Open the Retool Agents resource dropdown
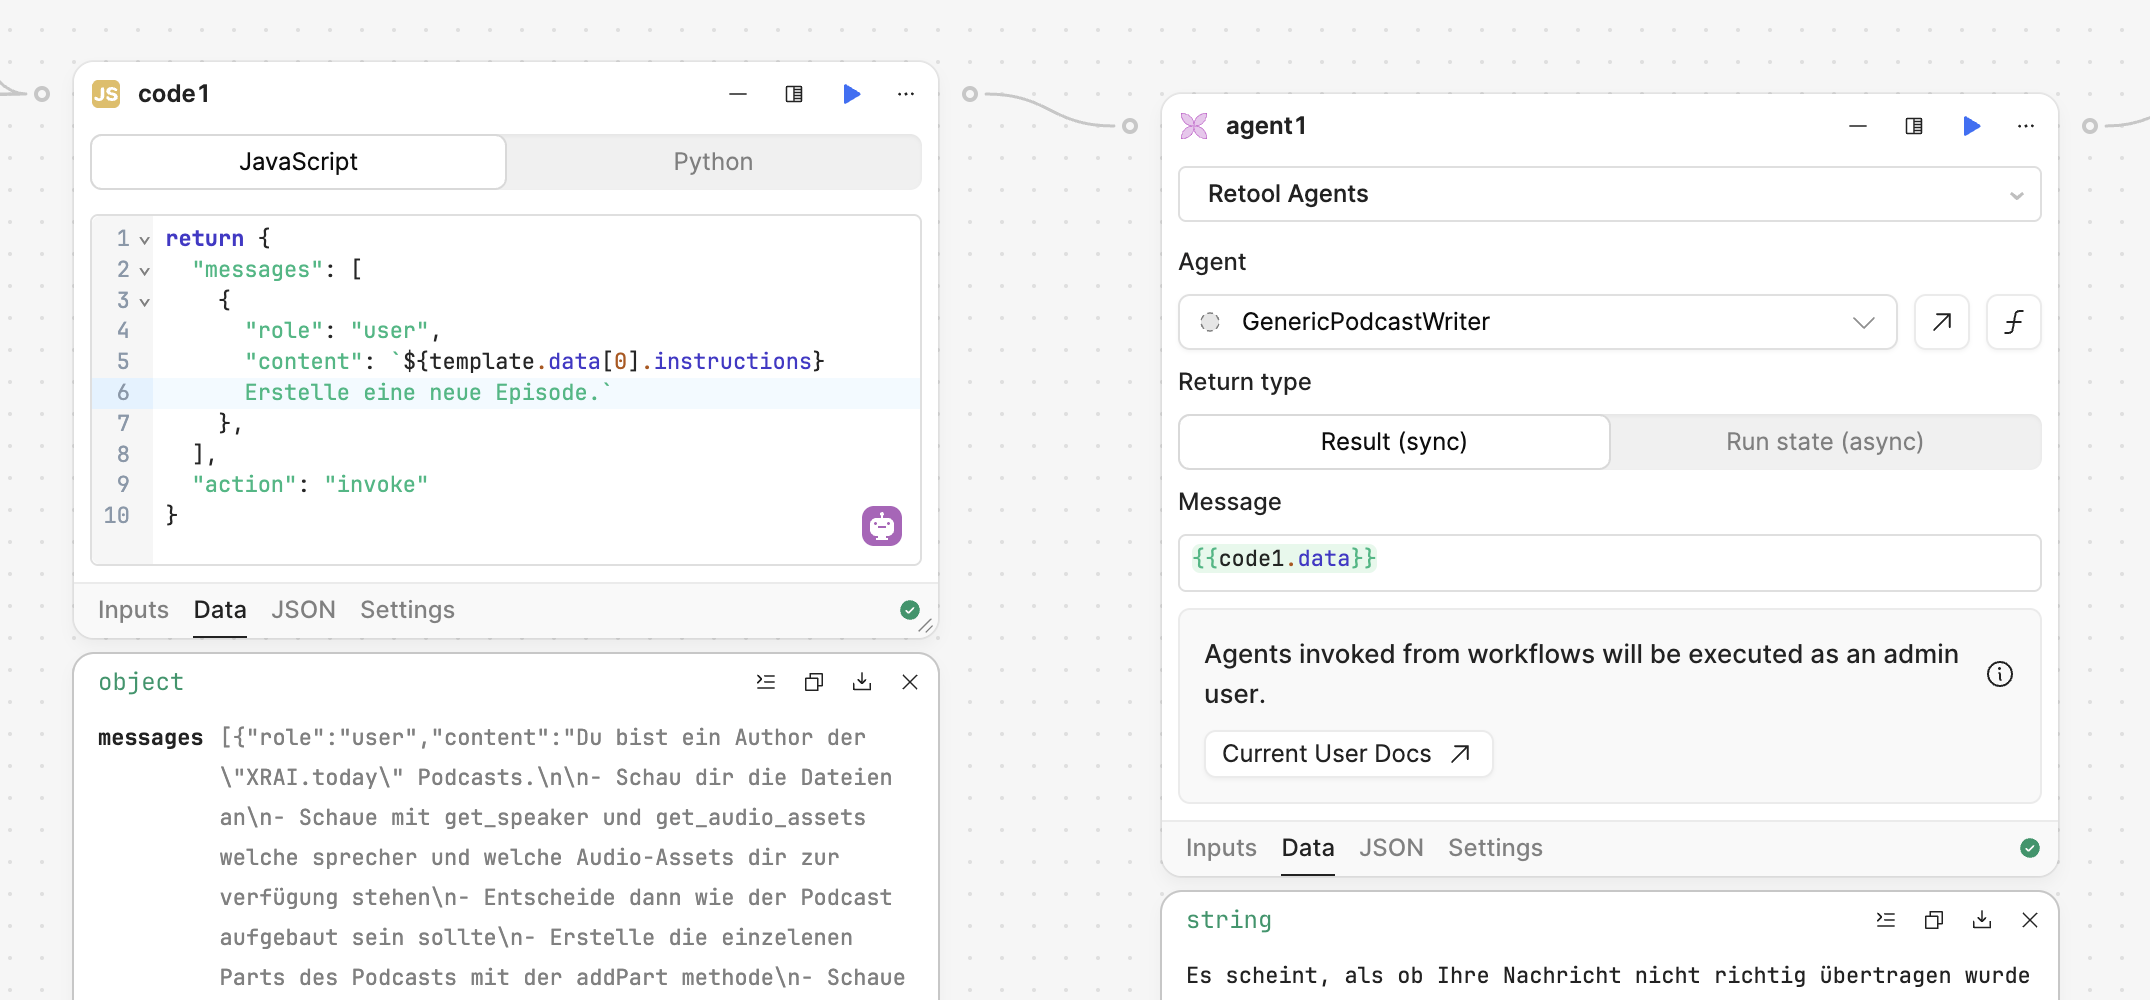 click(1609, 194)
